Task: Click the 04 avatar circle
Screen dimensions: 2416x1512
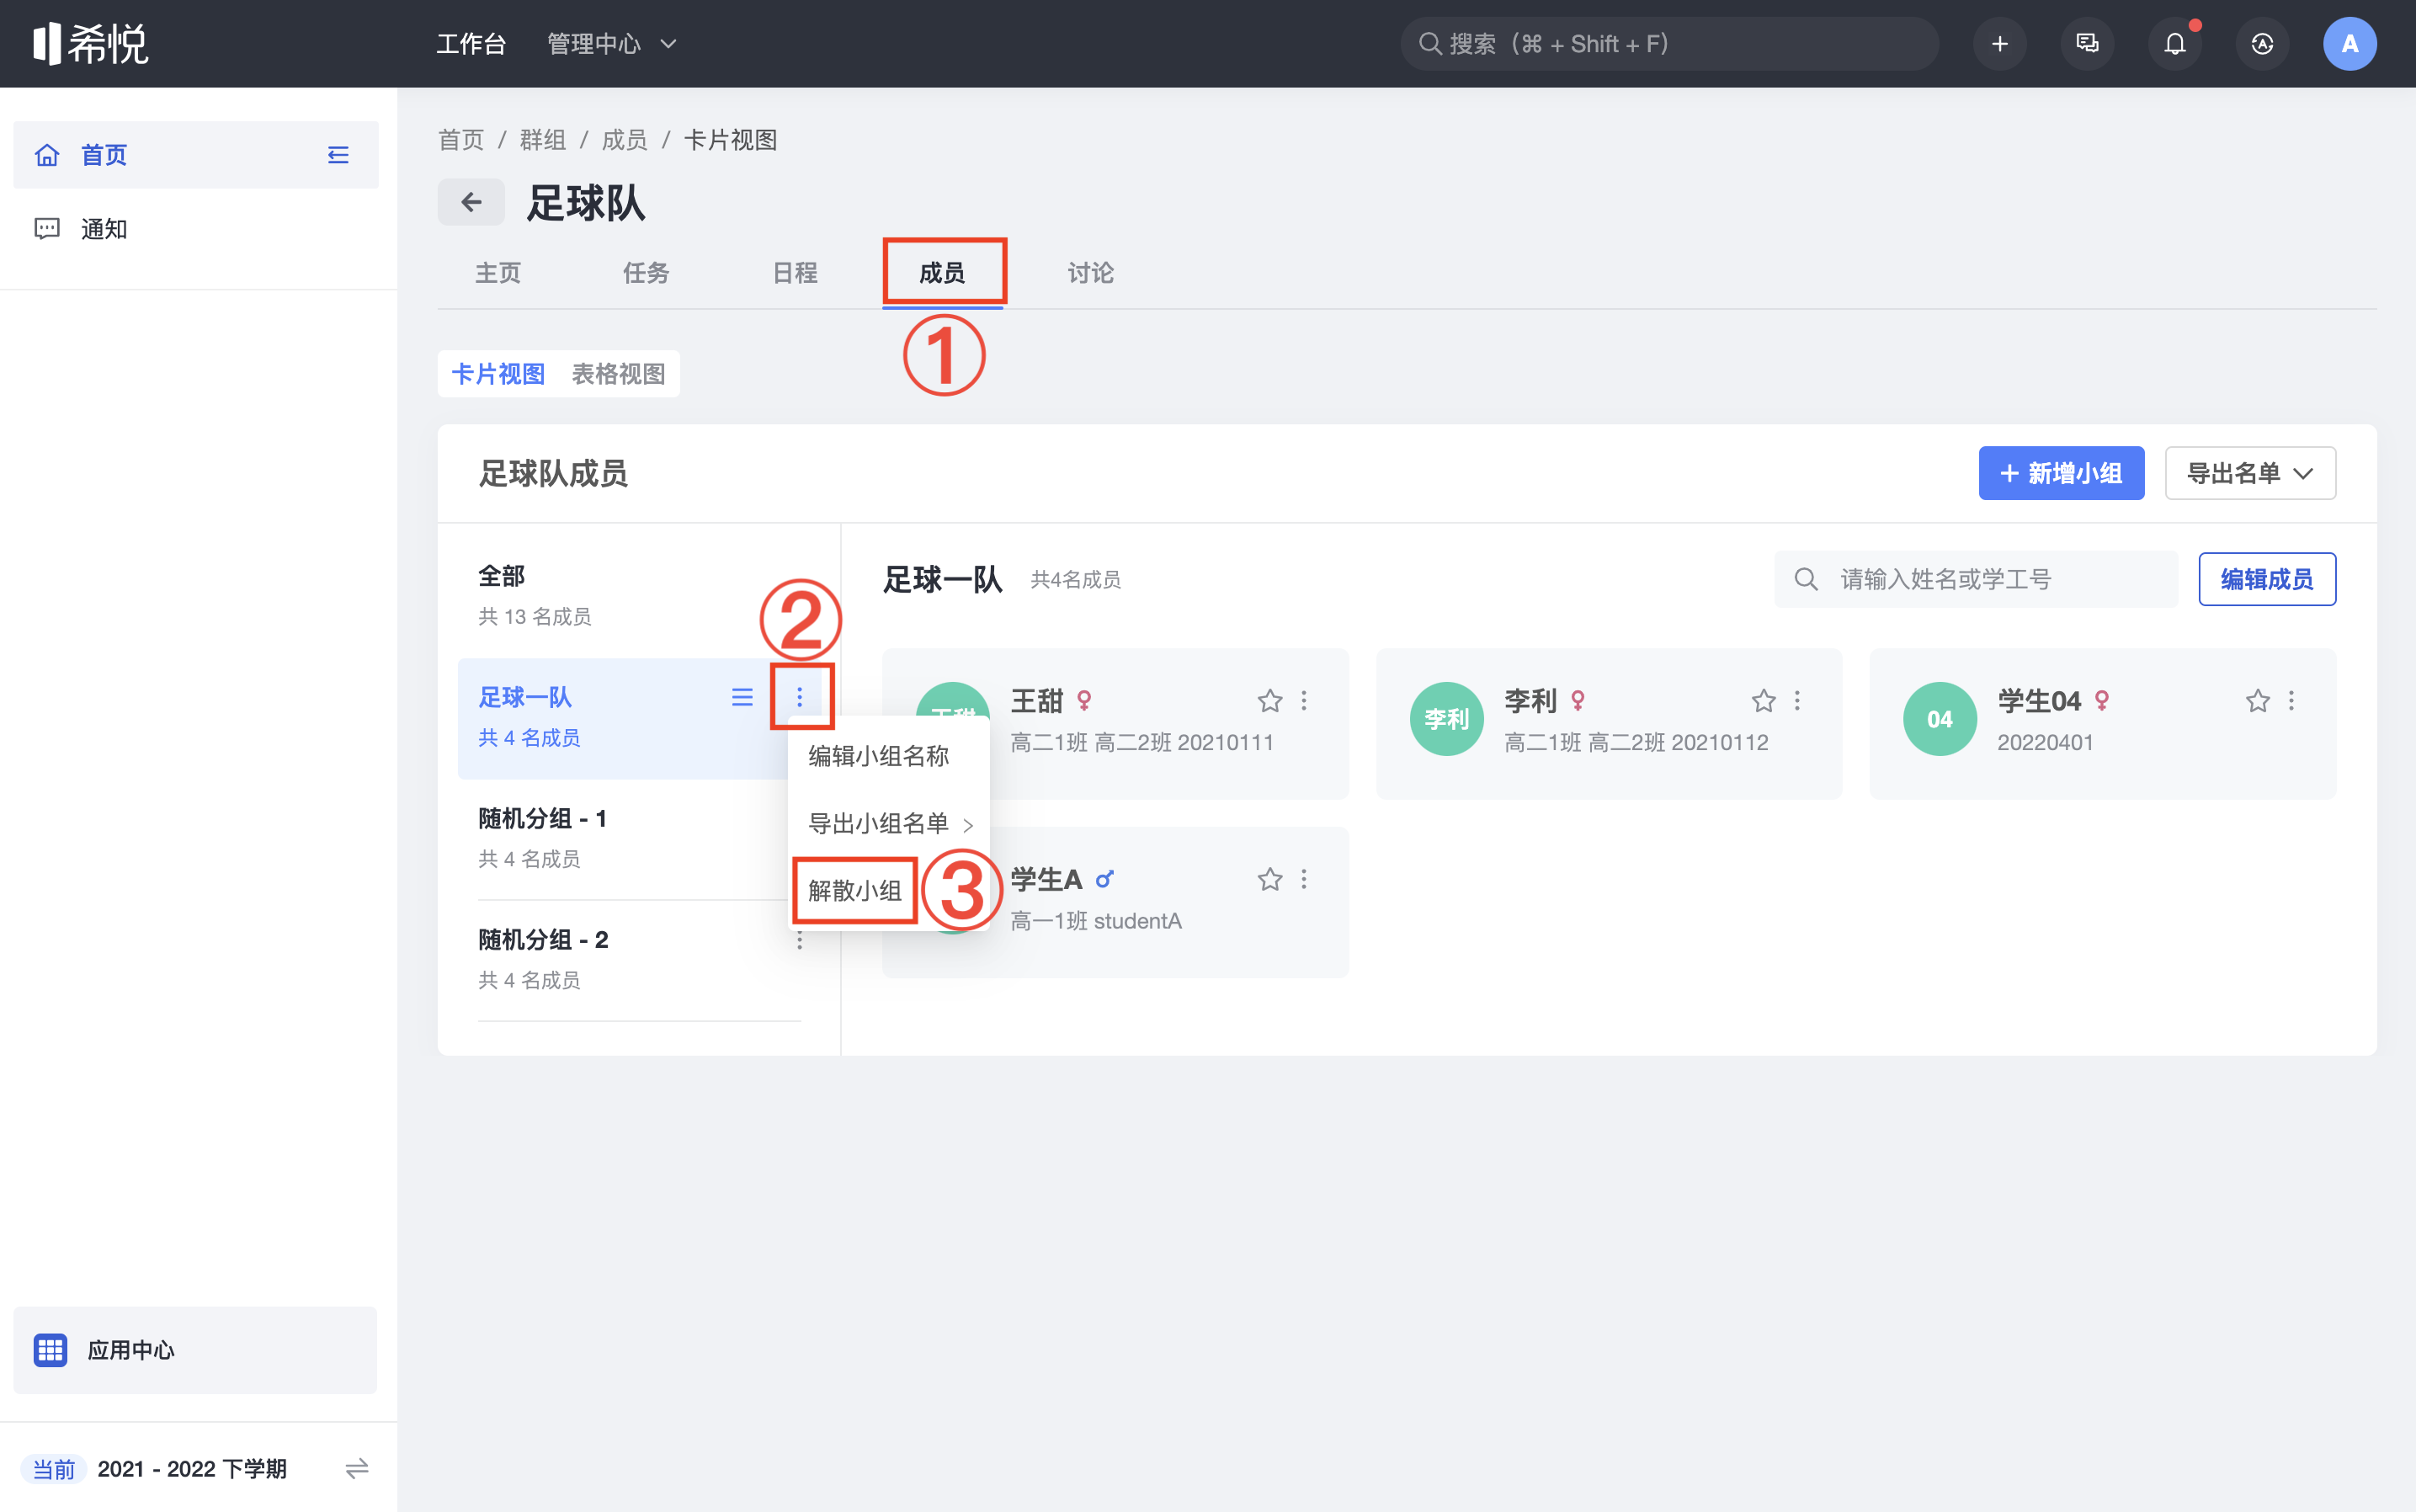Action: tap(1940, 719)
